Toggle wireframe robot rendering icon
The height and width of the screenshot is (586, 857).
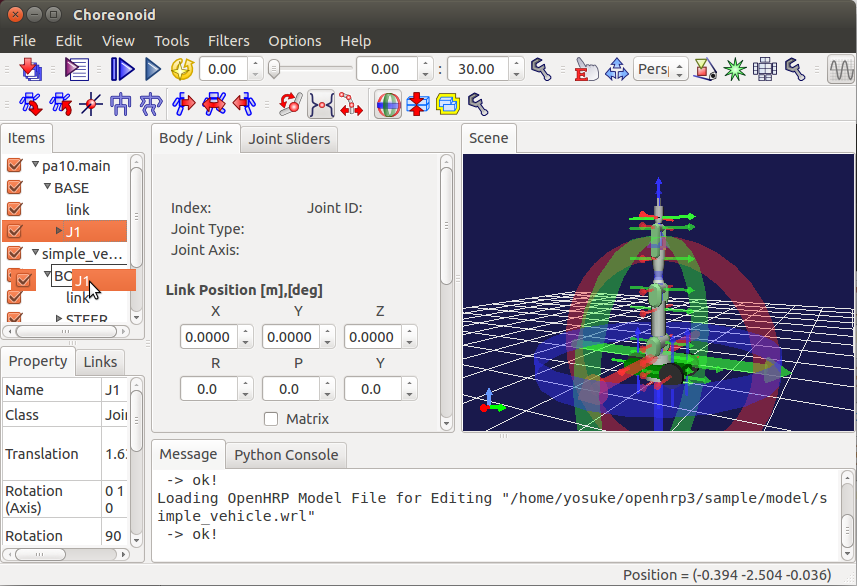tap(765, 69)
